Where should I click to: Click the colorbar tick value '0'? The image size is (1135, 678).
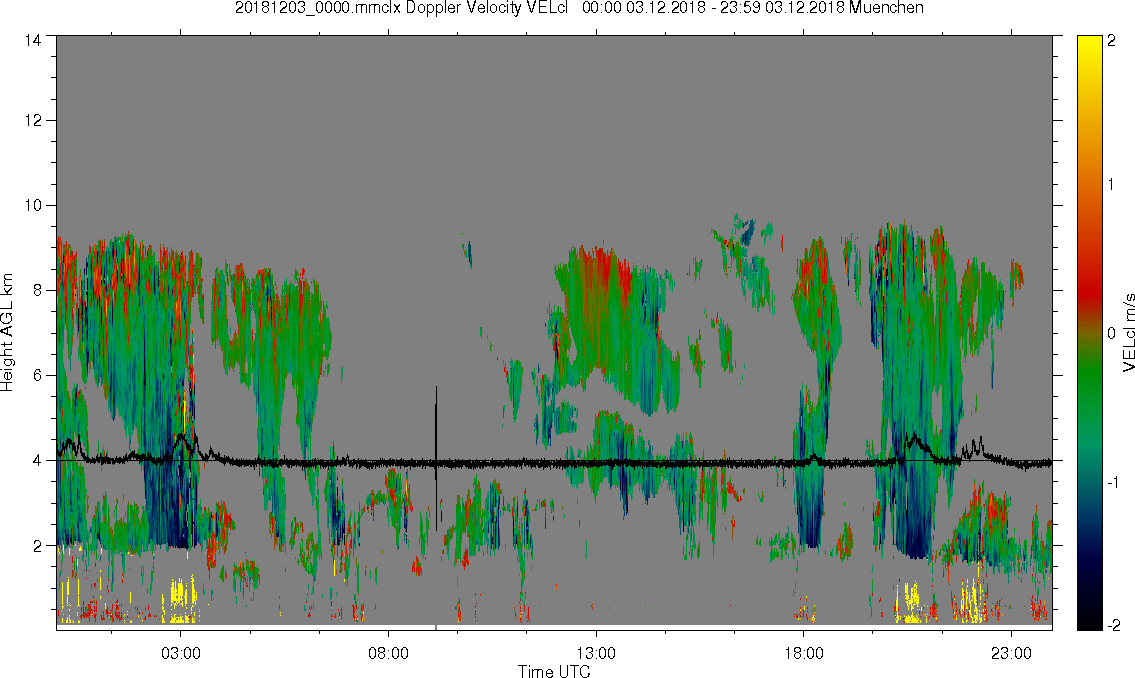(1111, 334)
